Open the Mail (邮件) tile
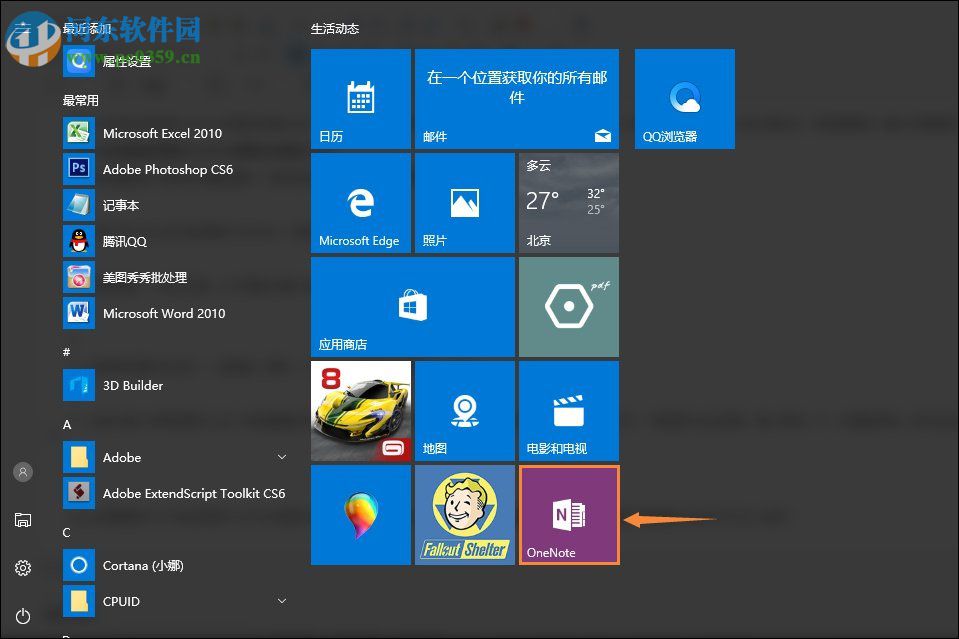Viewport: 959px width, 639px height. pos(517,99)
